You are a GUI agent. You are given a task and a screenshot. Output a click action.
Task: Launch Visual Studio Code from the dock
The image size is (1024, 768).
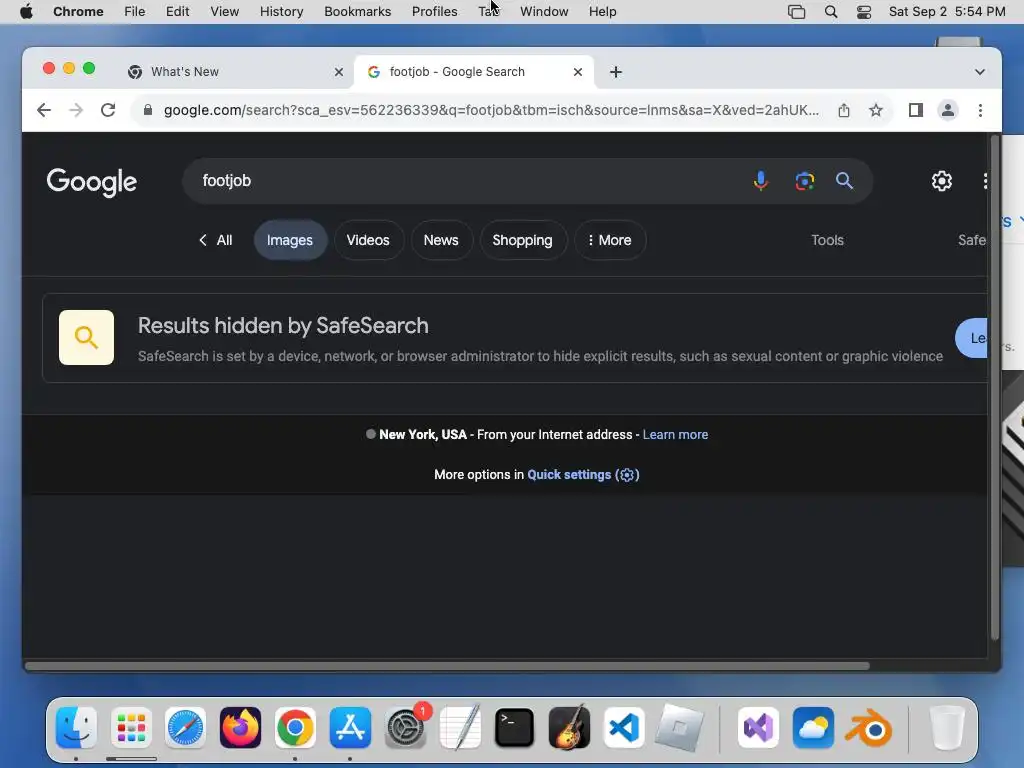click(624, 728)
